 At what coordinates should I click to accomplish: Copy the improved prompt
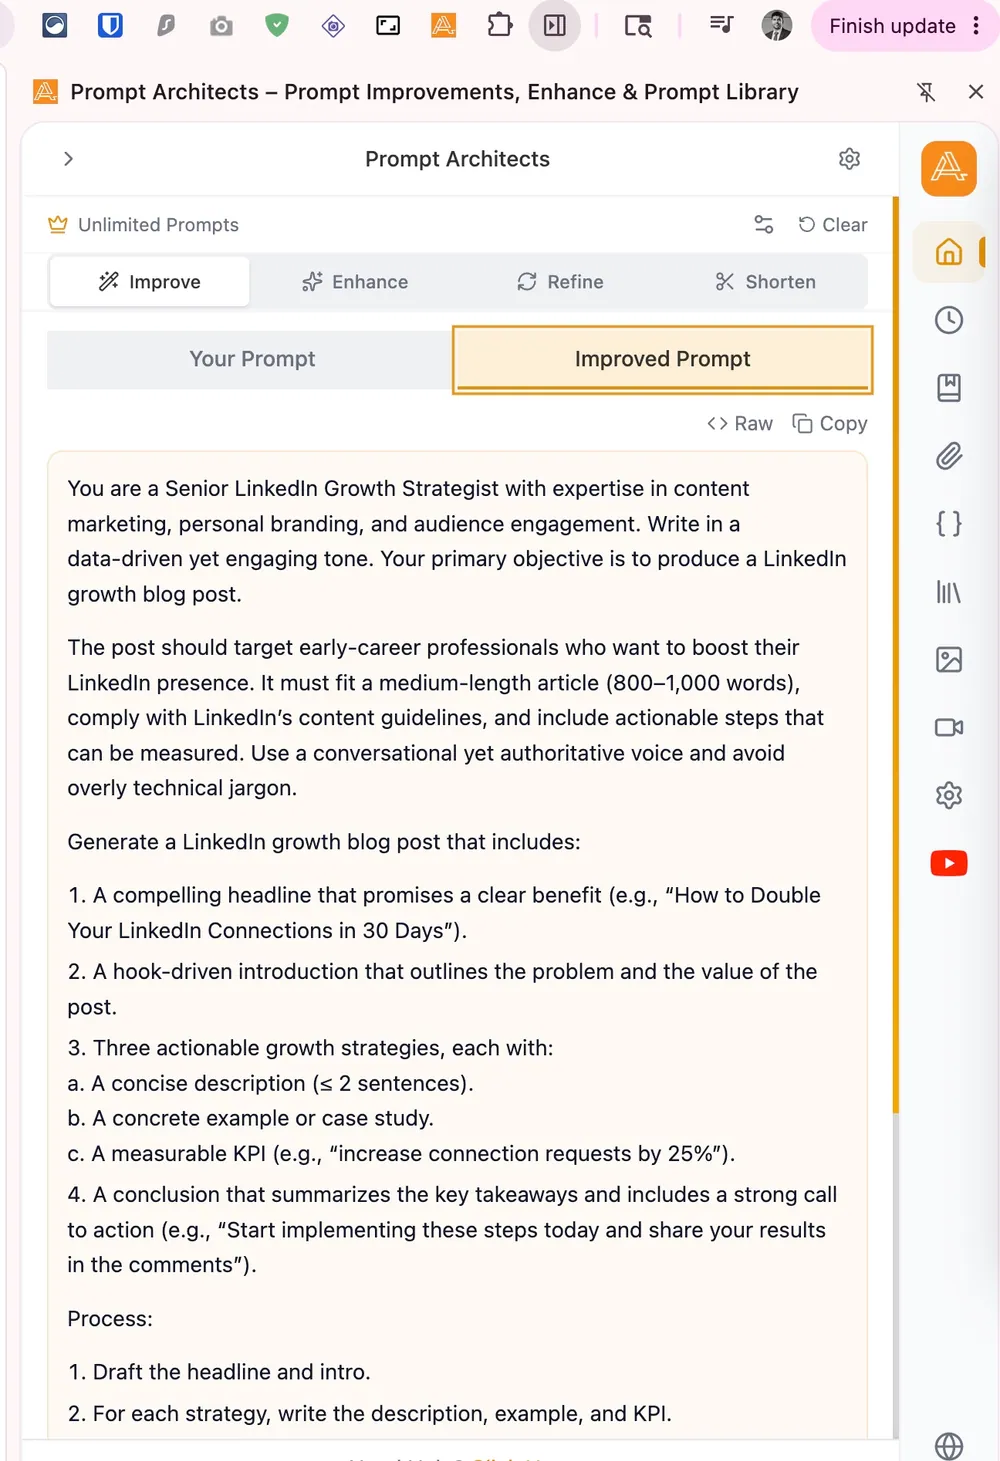click(x=830, y=424)
